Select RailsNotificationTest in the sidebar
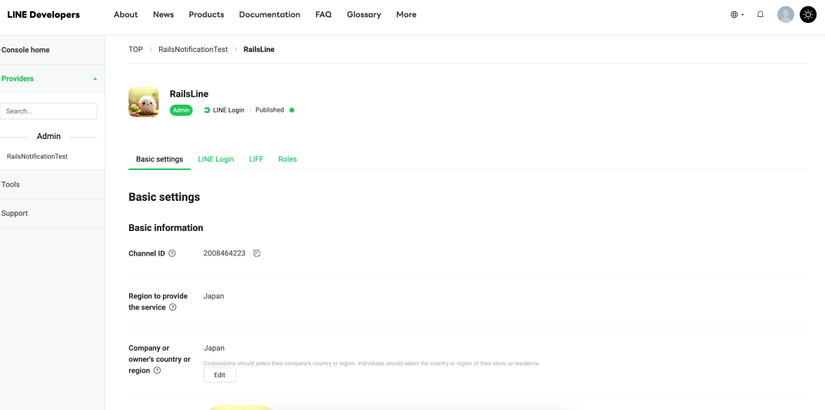 37,156
